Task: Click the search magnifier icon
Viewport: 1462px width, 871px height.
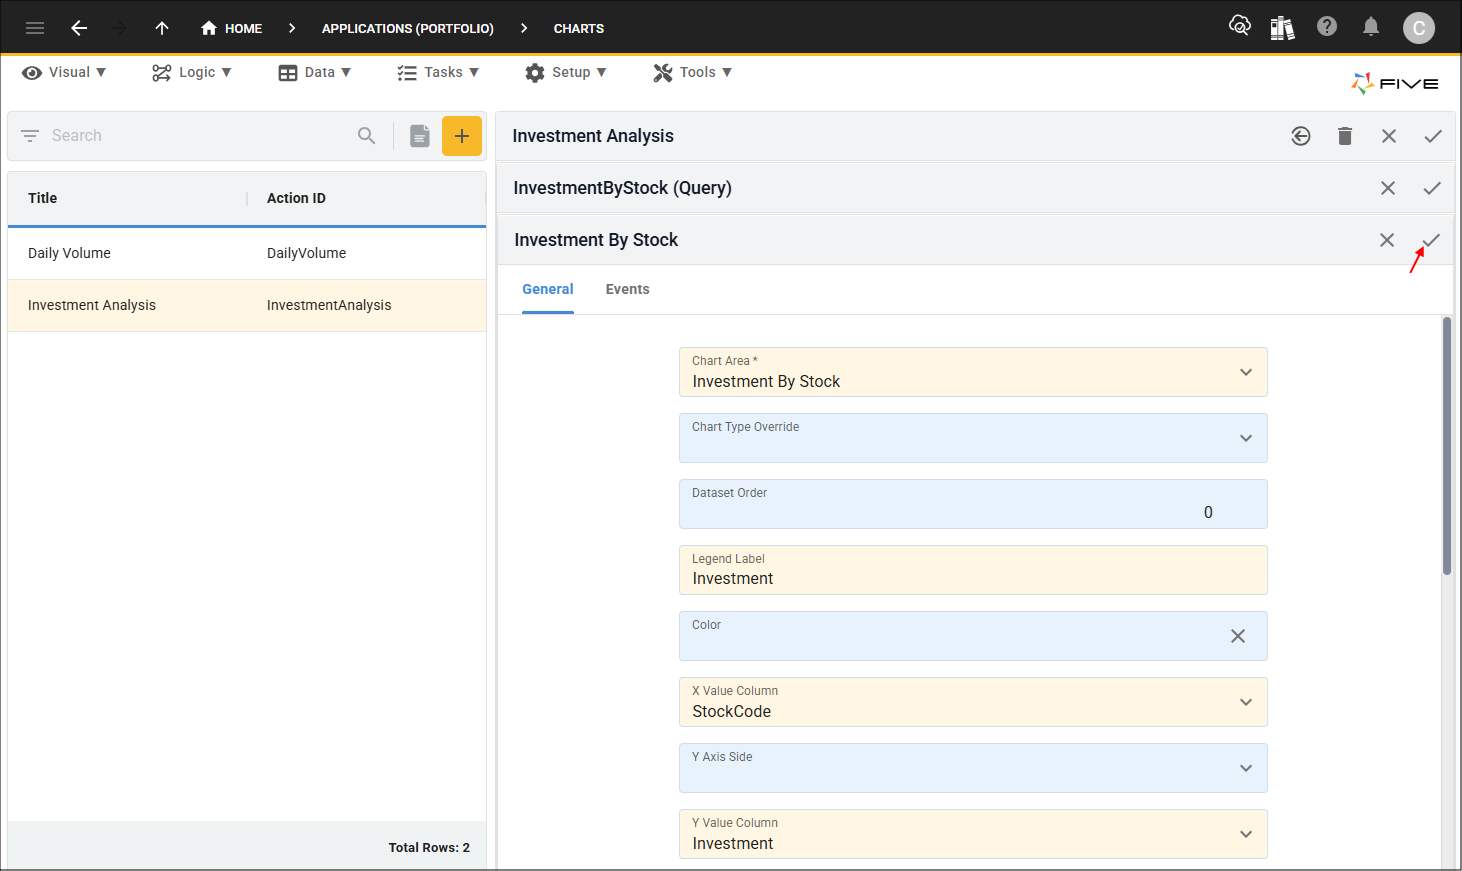Action: pyautogui.click(x=367, y=136)
